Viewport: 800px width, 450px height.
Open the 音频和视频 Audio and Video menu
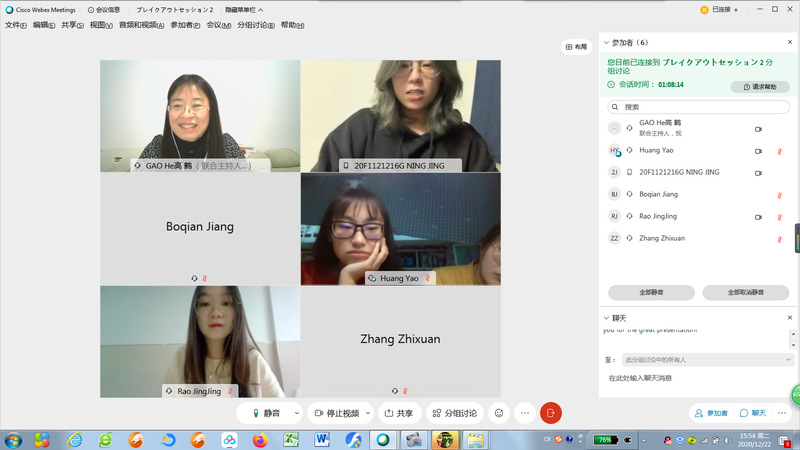click(141, 25)
